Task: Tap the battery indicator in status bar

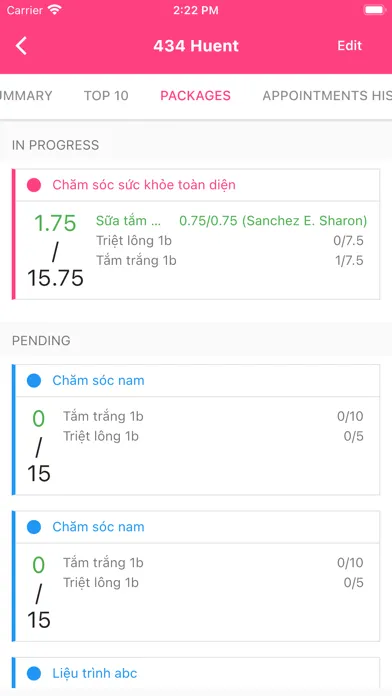Action: tap(374, 10)
